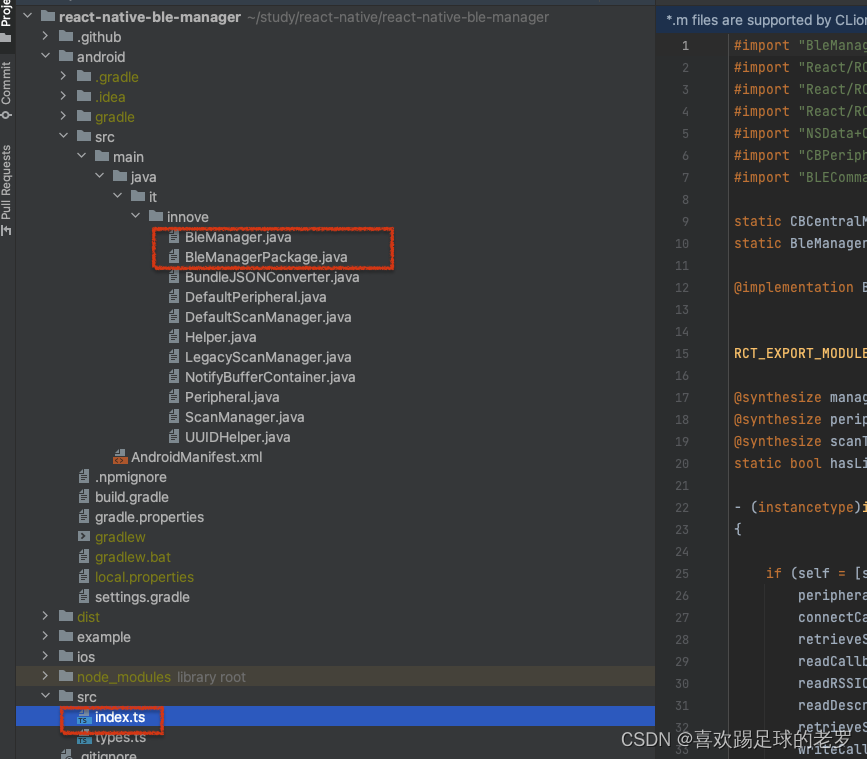Viewport: 867px width, 759px height.
Task: Collapse the innove package folder
Action: (x=135, y=216)
